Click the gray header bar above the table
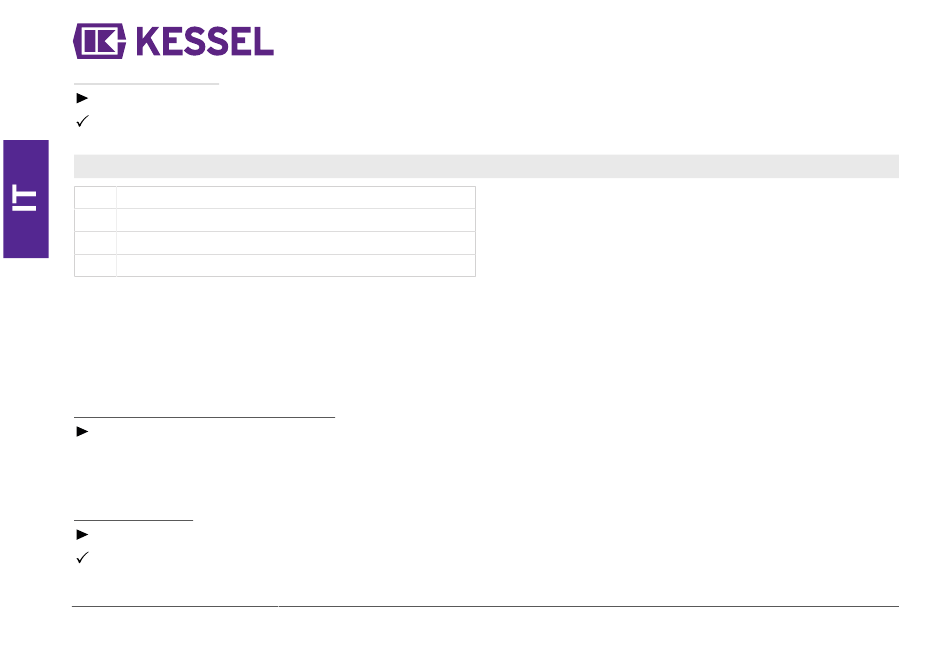 click(x=486, y=166)
